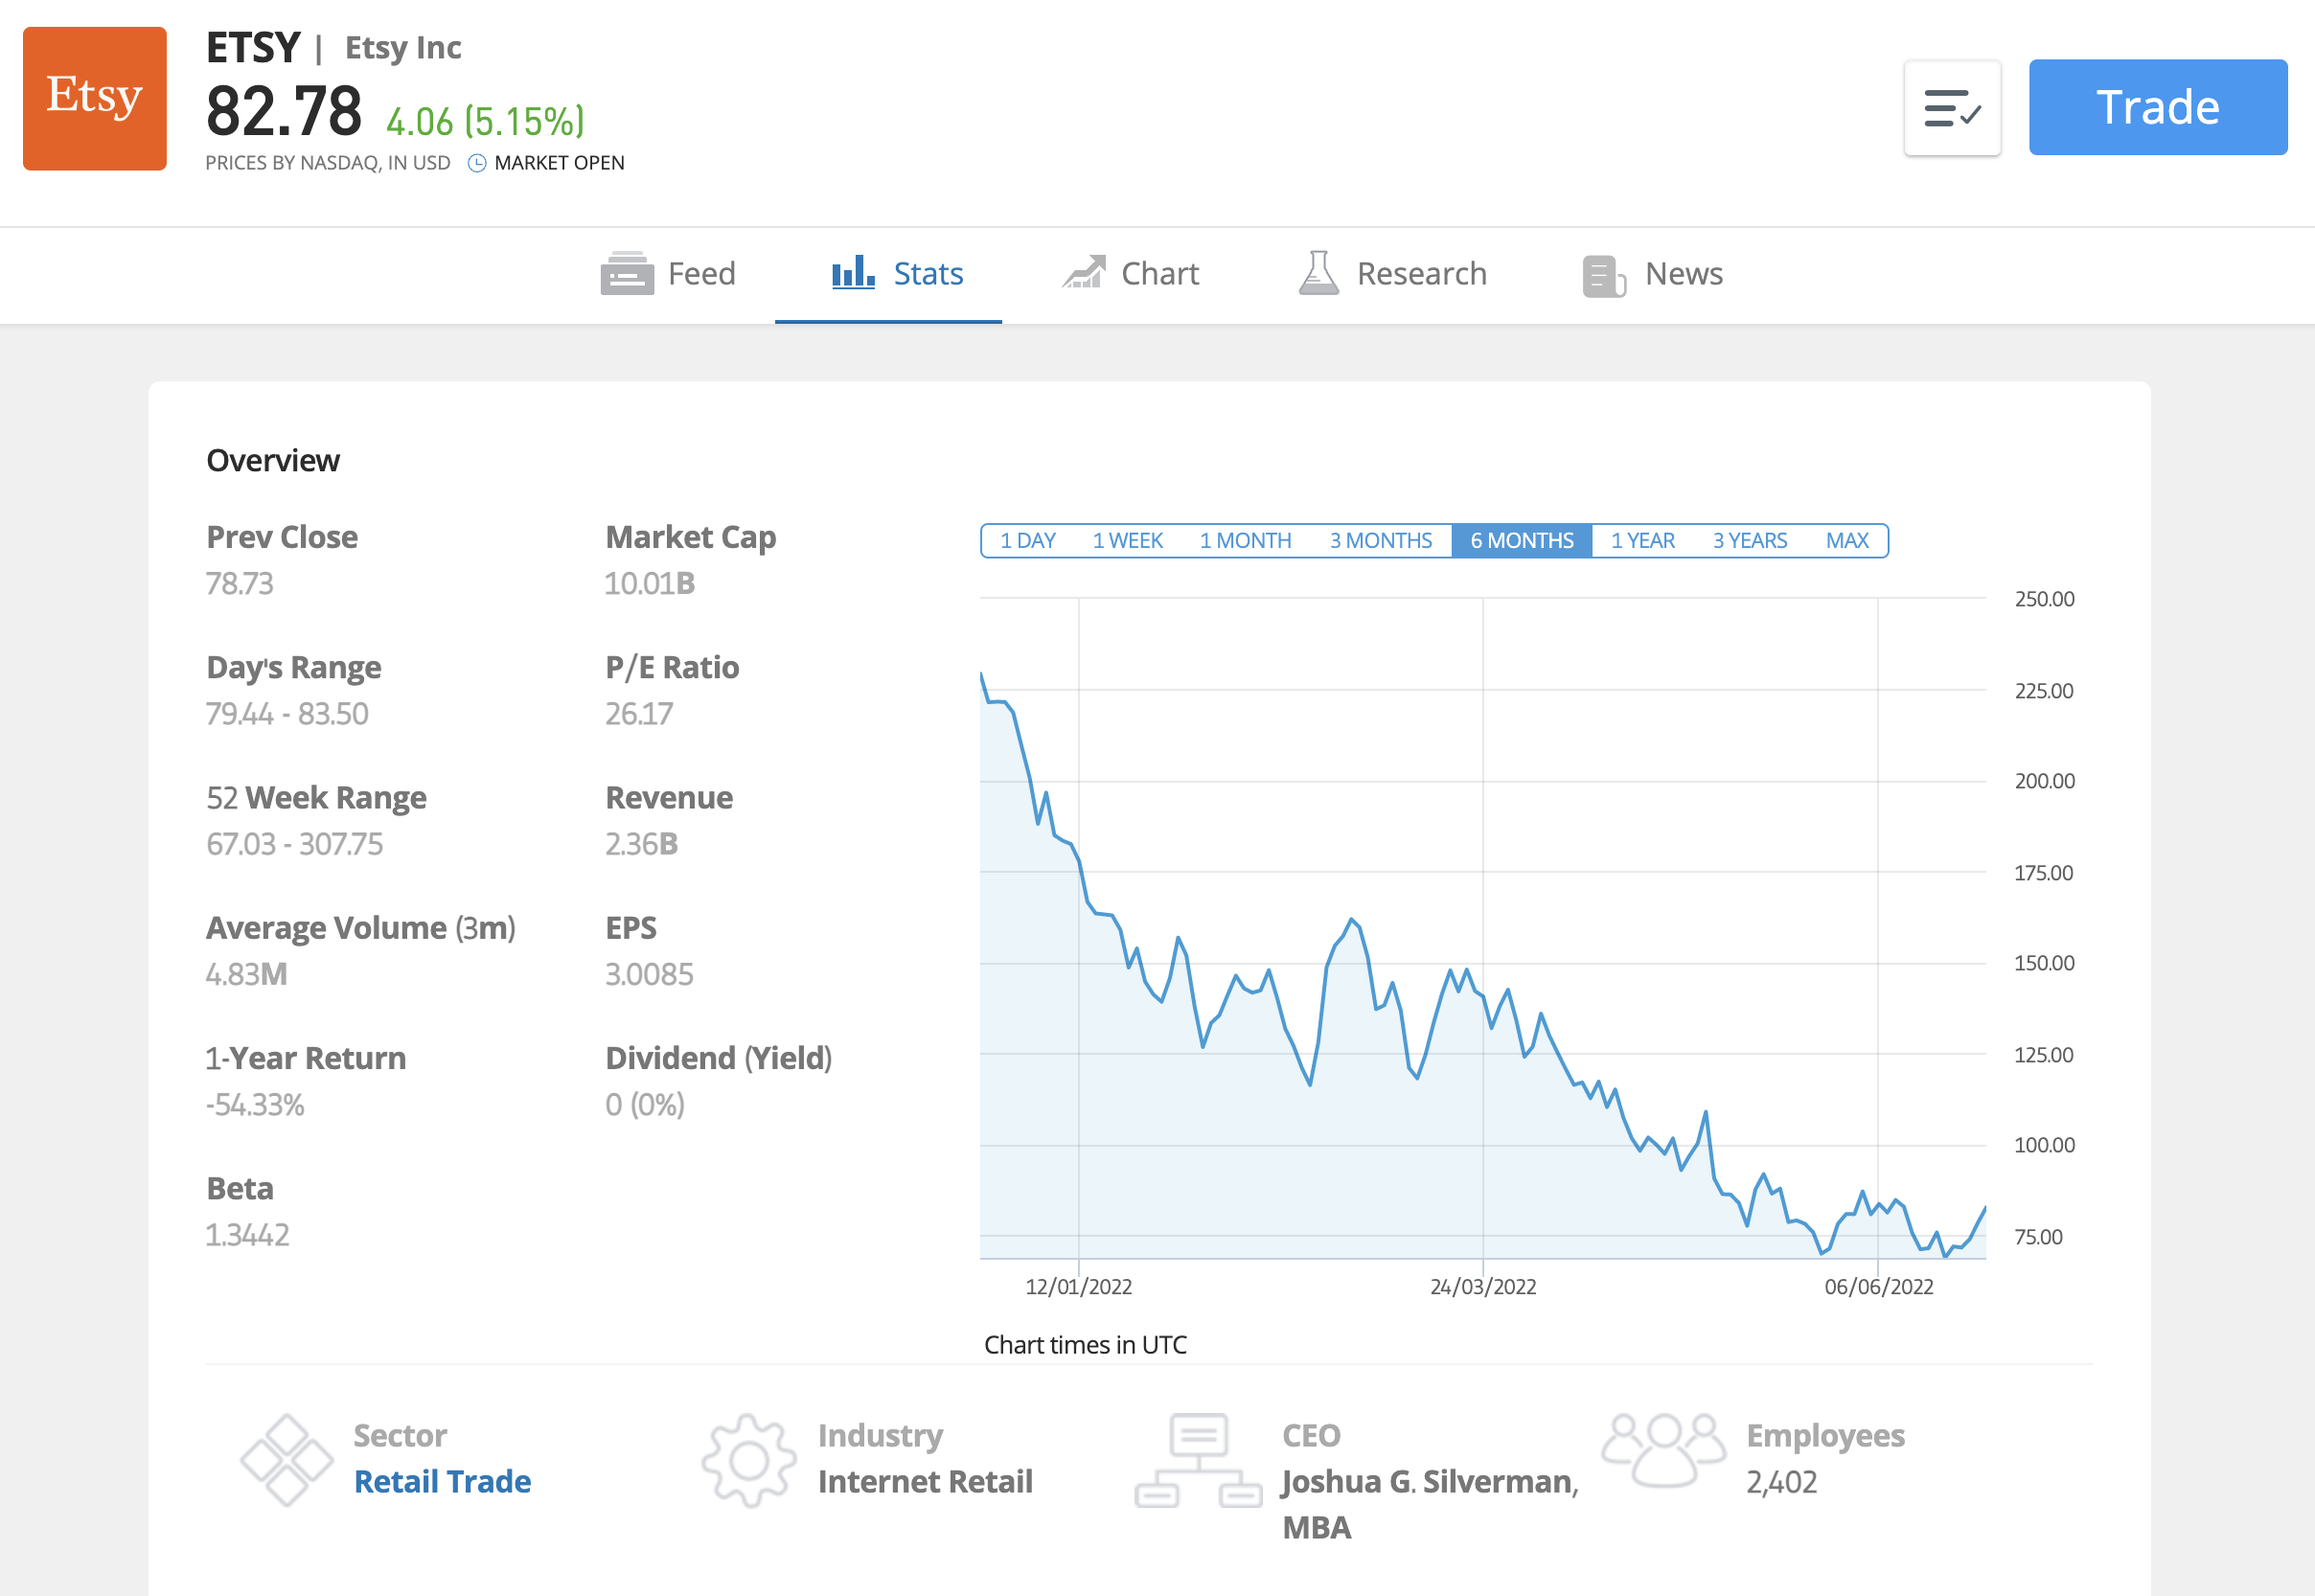
Task: Click the Employees count 2,402
Action: (1782, 1482)
